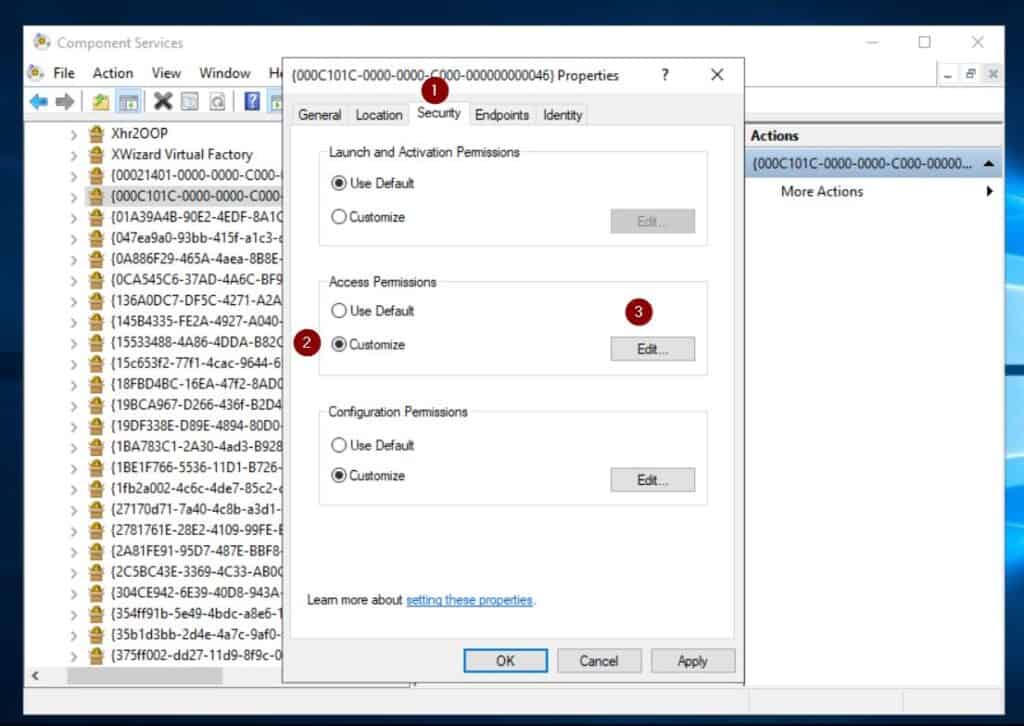Open the View menu
This screenshot has width=1024, height=726.
(167, 73)
